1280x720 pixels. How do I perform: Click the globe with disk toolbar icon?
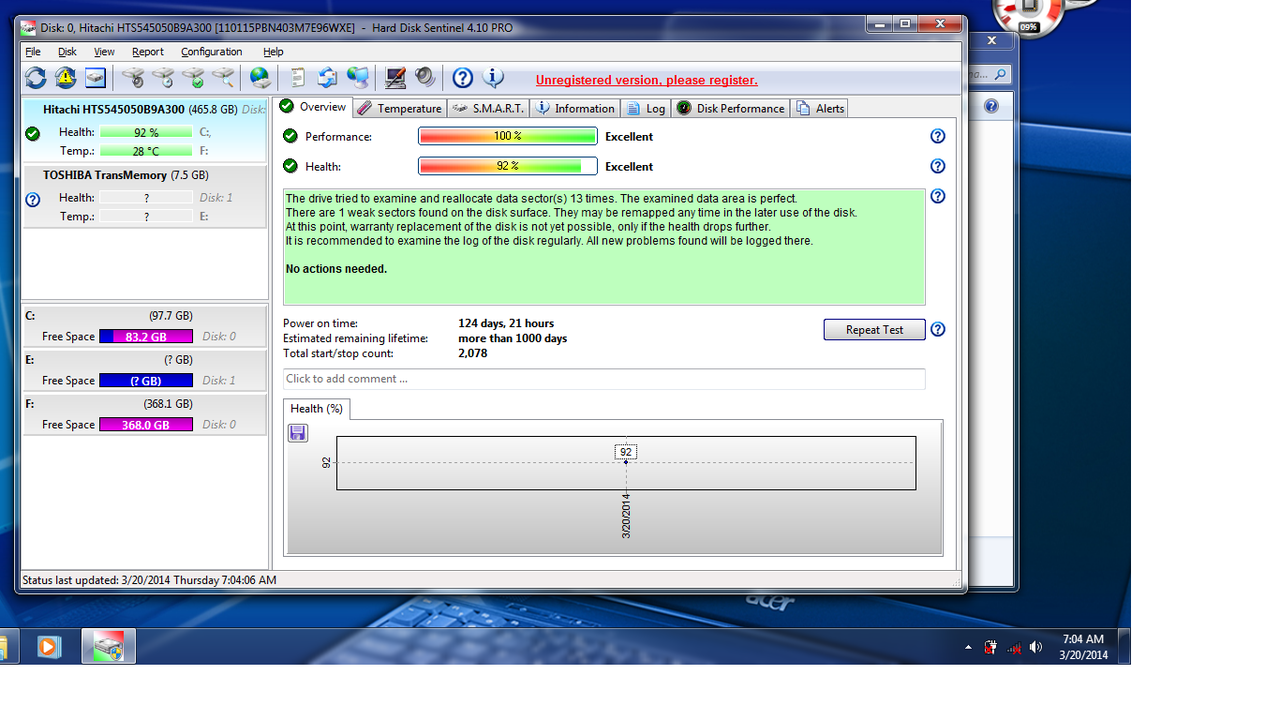[260, 77]
